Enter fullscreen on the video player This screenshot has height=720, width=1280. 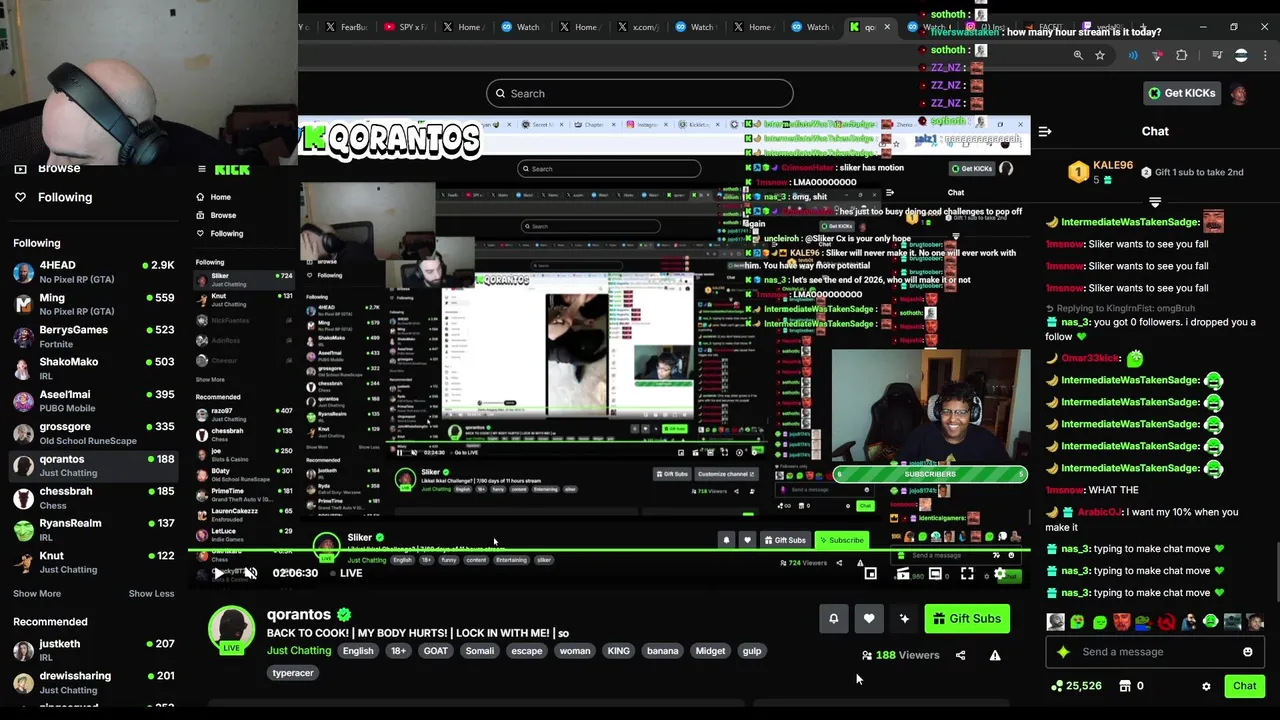click(x=967, y=574)
